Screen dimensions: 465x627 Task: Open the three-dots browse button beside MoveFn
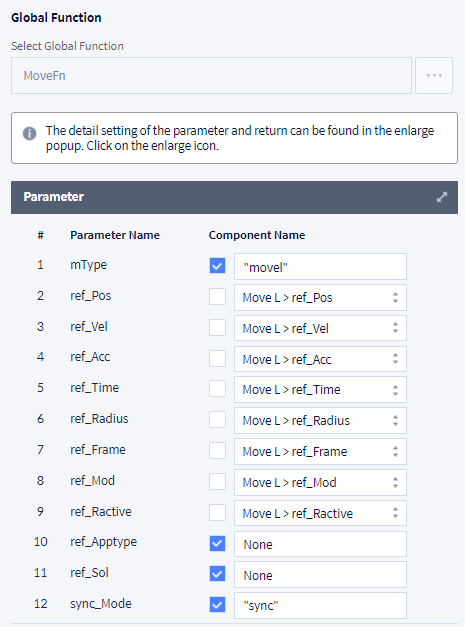tap(434, 76)
